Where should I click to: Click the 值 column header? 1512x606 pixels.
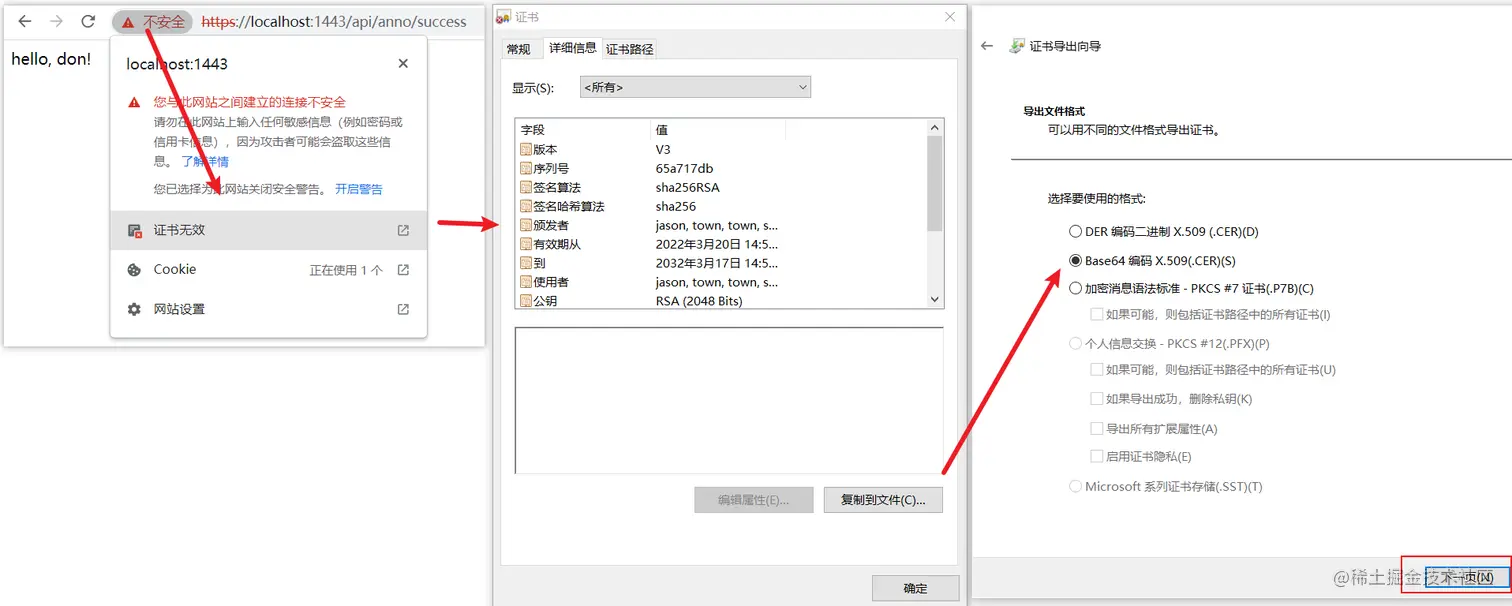(x=718, y=130)
